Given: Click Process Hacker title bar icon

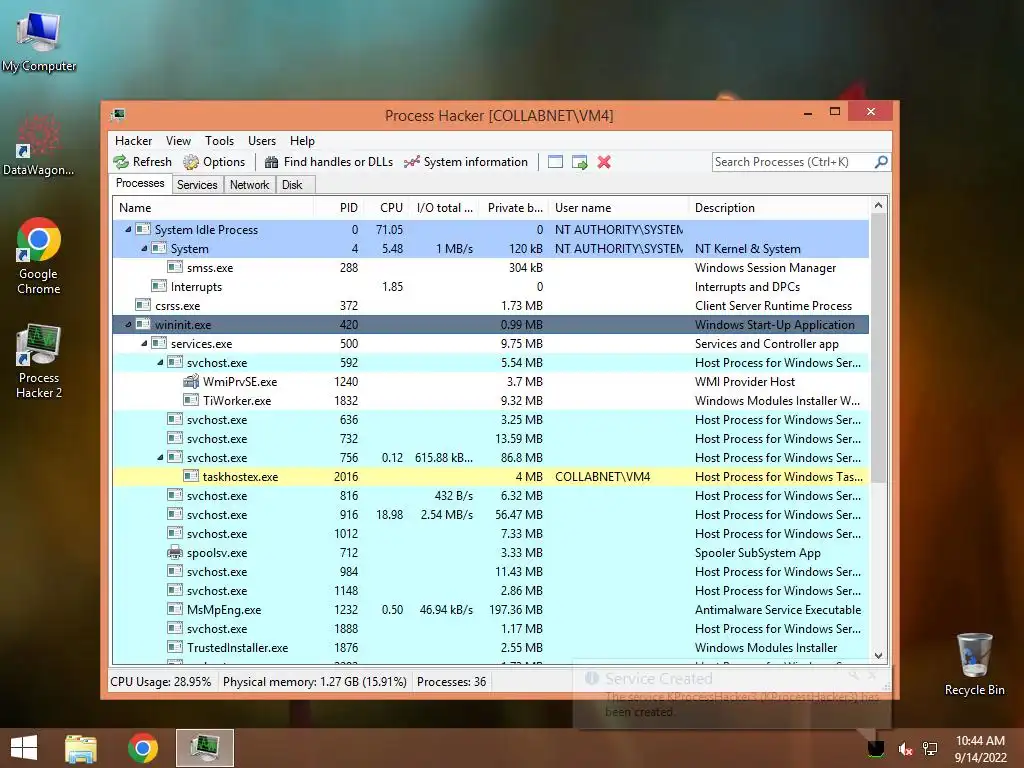Looking at the screenshot, I should point(118,116).
